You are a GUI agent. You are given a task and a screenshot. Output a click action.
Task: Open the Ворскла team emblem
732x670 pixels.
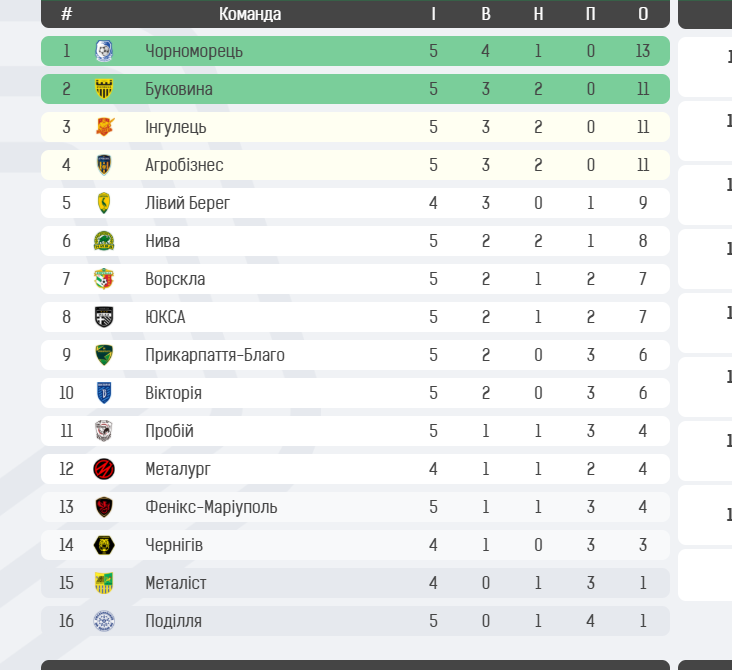[104, 279]
